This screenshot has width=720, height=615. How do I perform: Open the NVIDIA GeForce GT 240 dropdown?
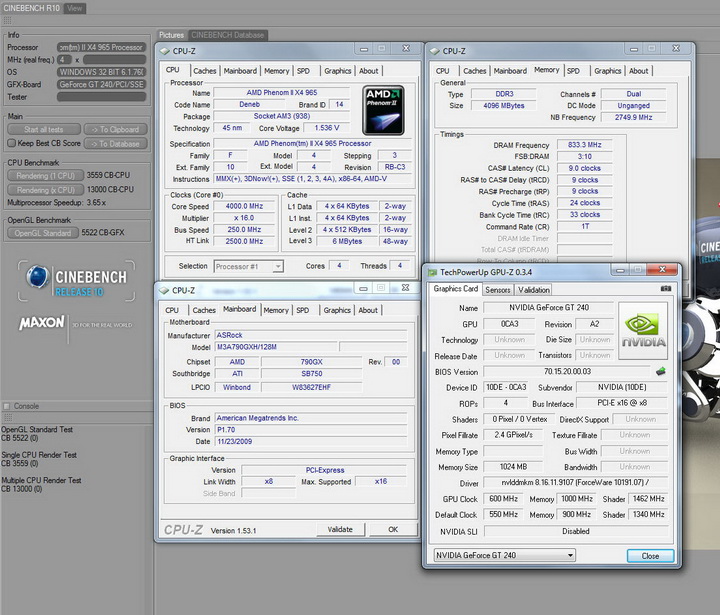503,555
